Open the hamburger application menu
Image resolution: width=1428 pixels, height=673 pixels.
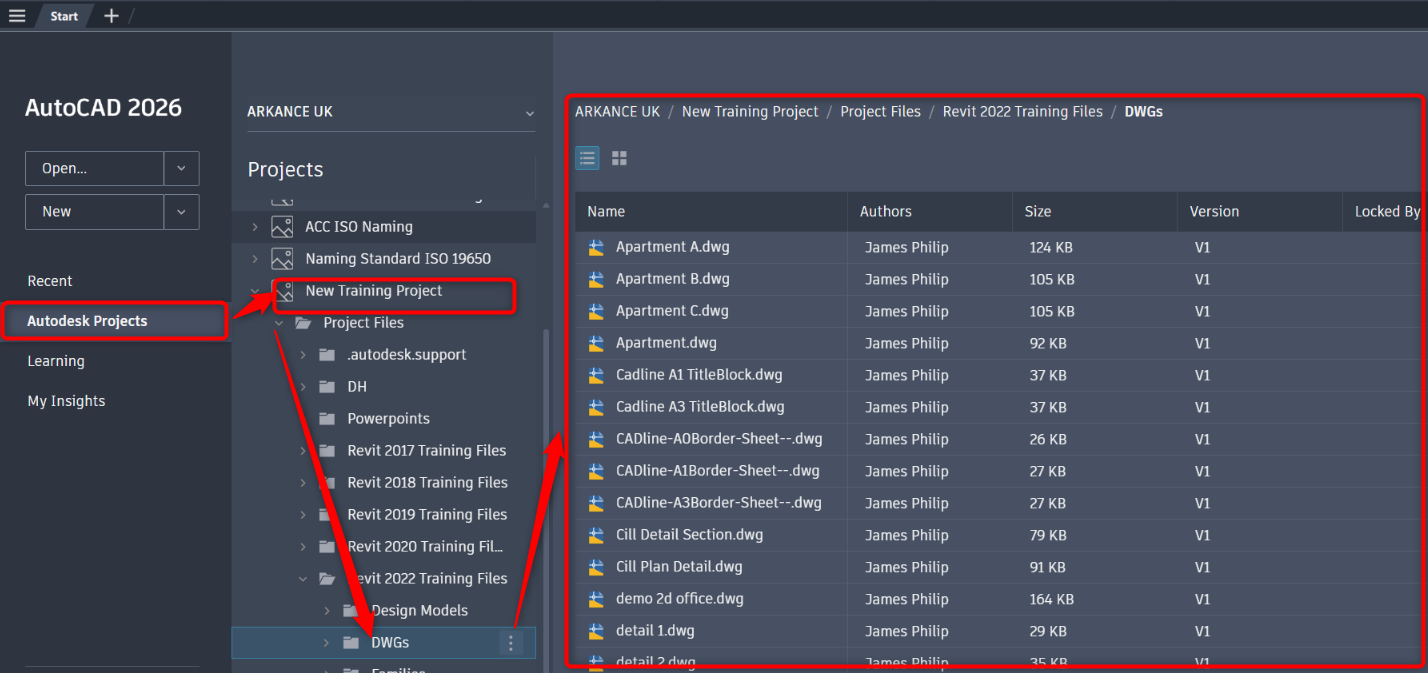point(17,16)
